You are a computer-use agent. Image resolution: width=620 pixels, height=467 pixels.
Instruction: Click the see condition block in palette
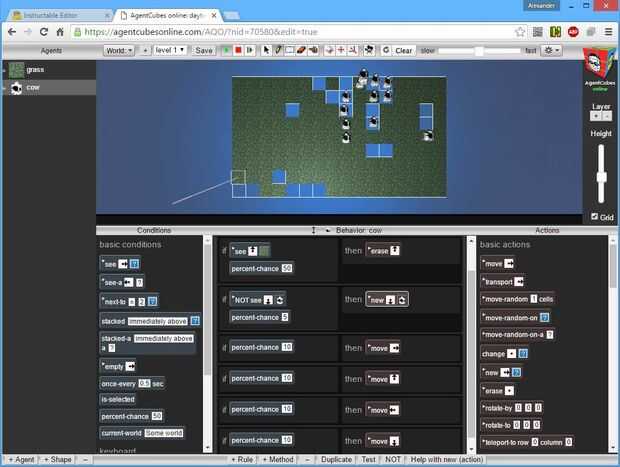point(120,264)
